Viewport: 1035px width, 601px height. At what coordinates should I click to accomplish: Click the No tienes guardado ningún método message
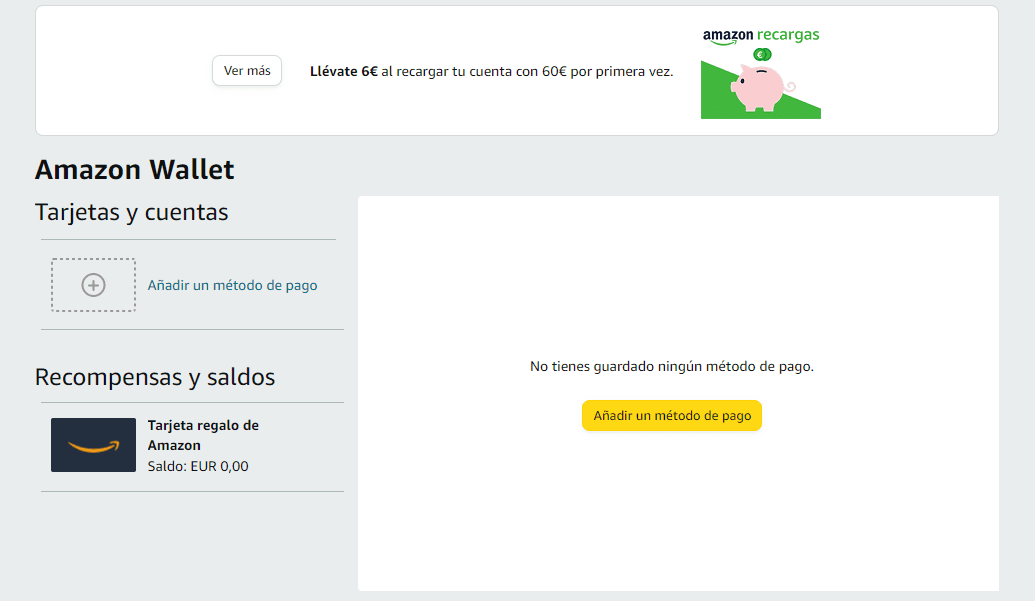point(671,366)
